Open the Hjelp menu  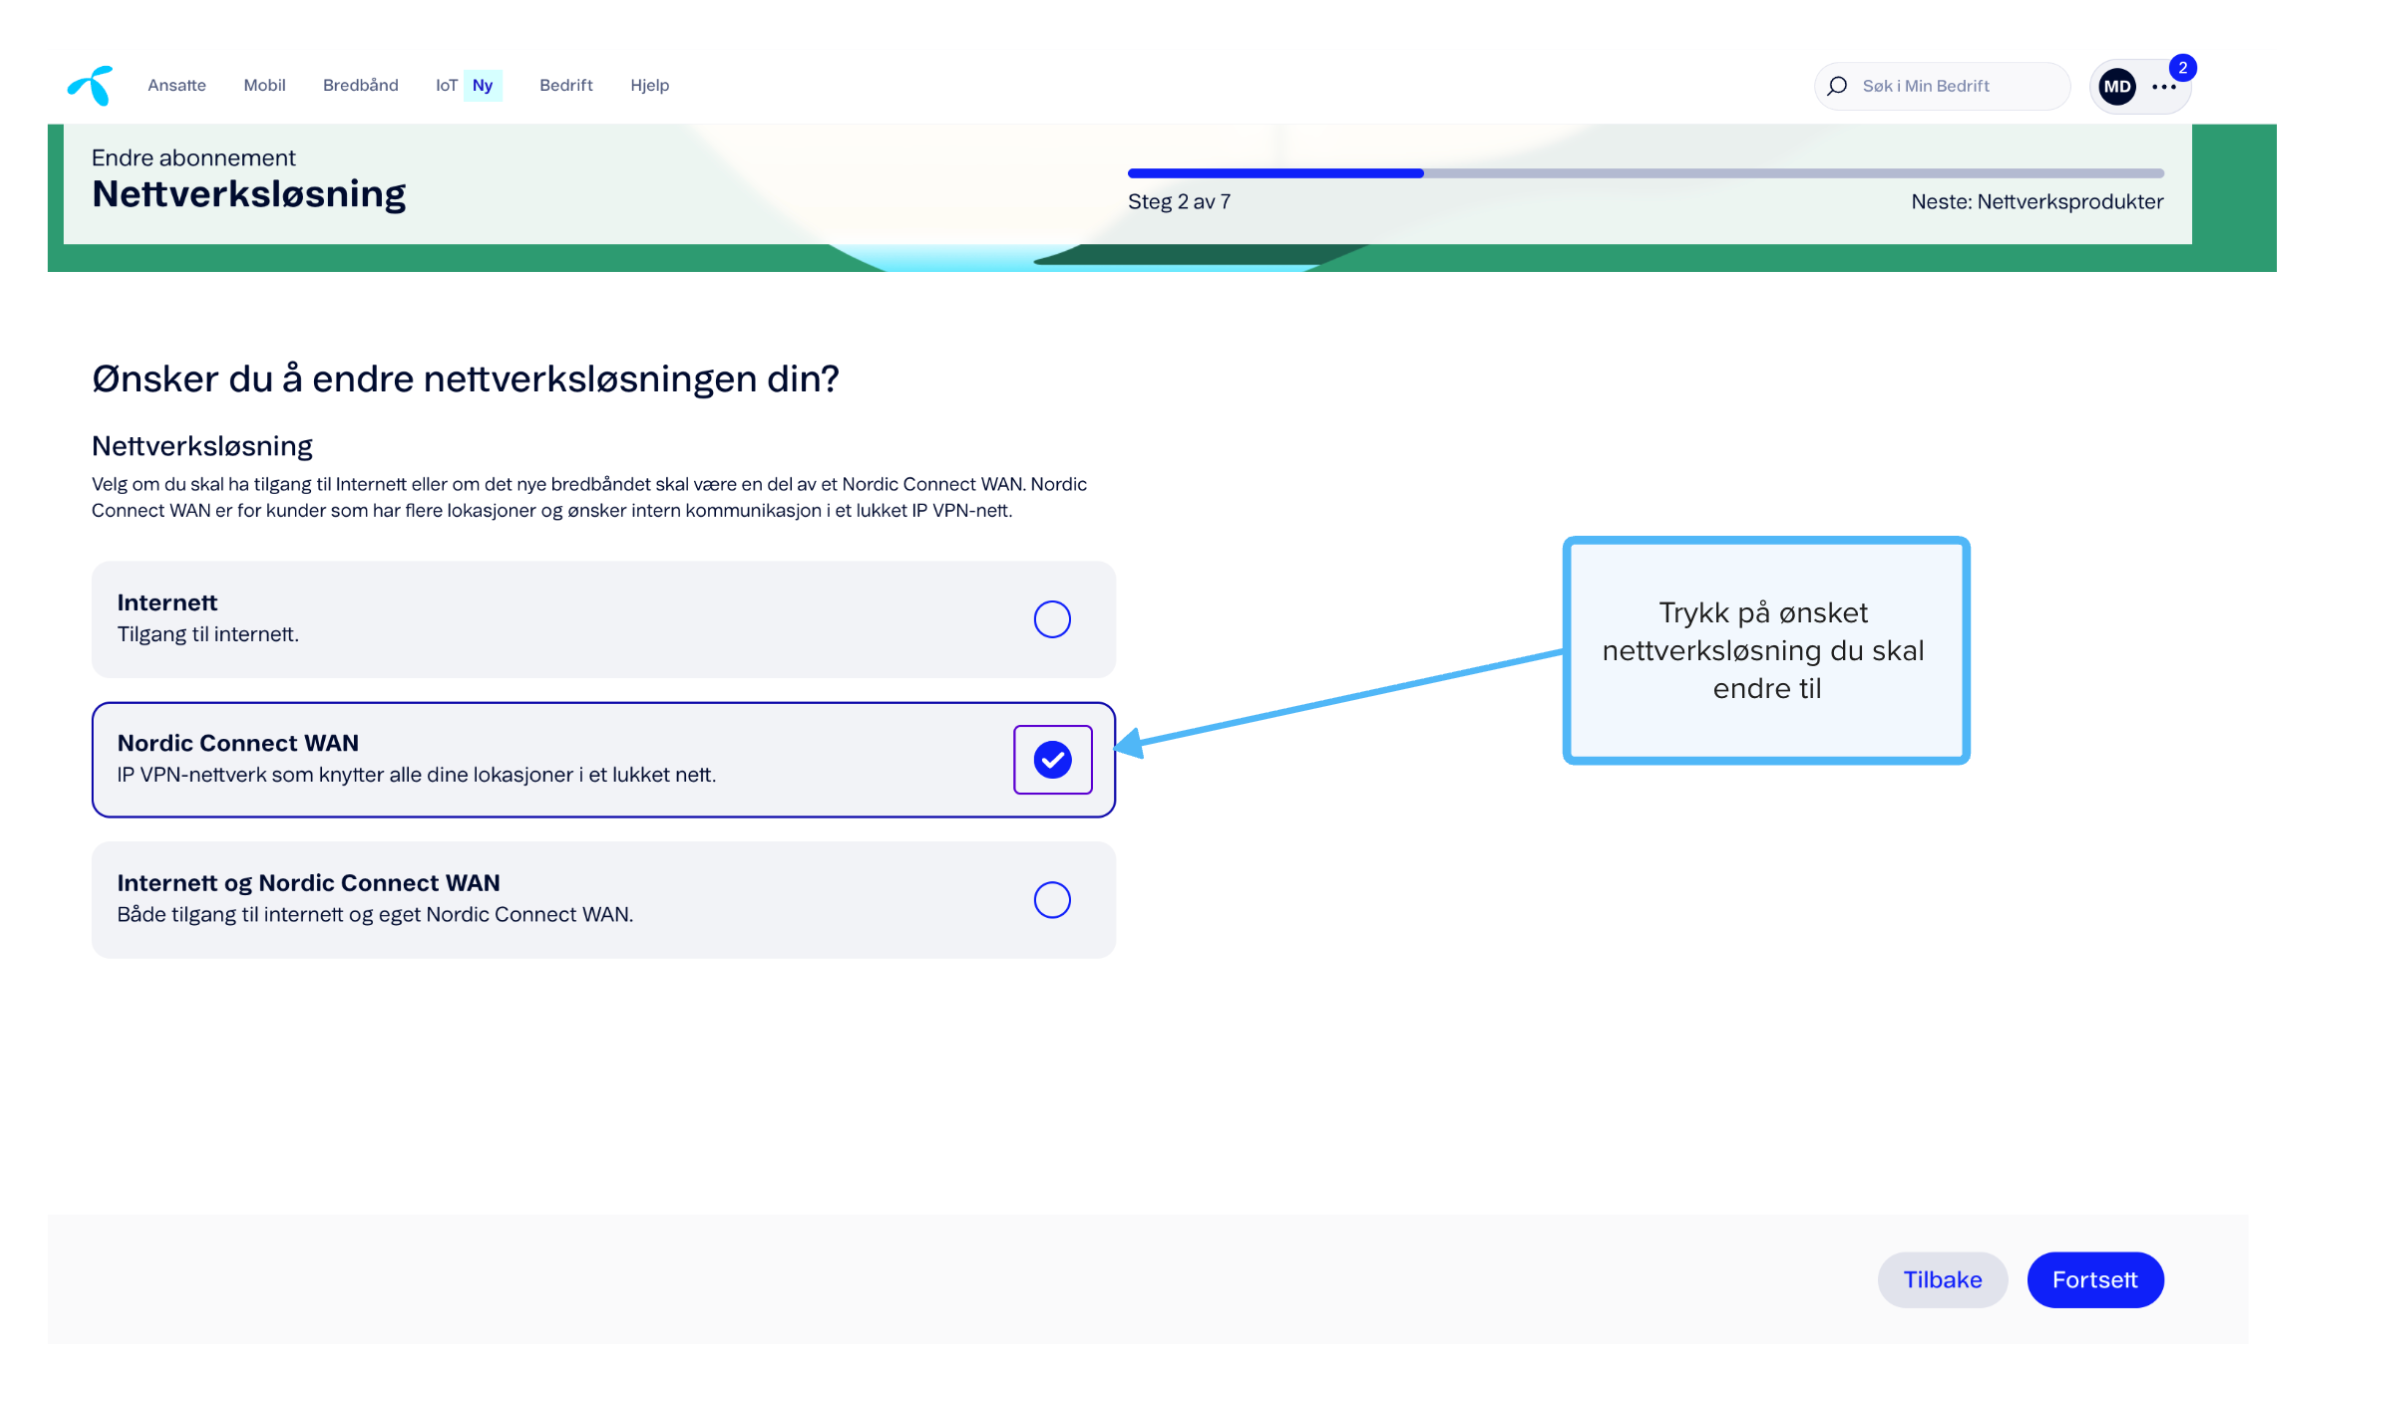[650, 86]
